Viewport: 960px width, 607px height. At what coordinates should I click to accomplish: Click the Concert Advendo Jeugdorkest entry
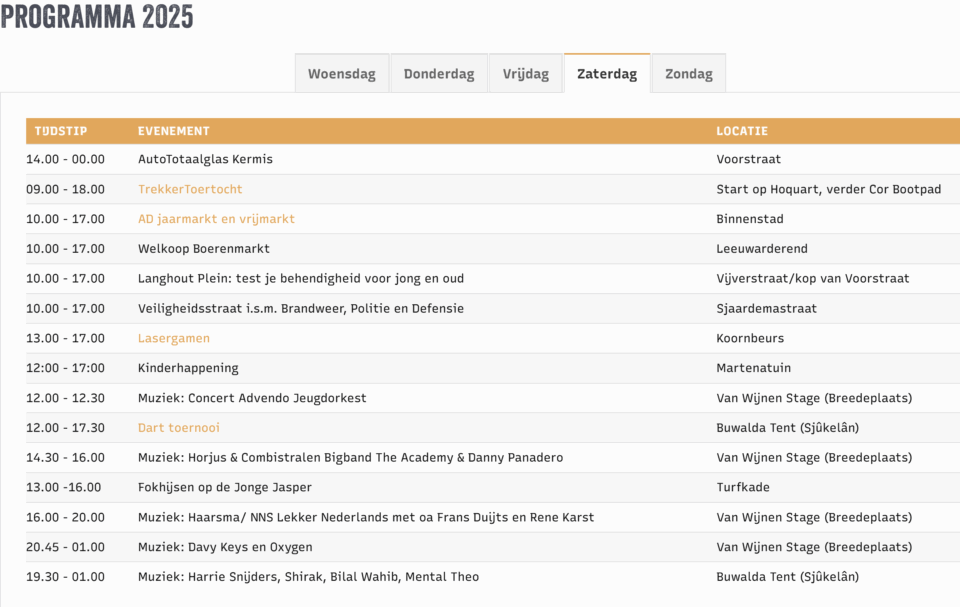pos(252,398)
